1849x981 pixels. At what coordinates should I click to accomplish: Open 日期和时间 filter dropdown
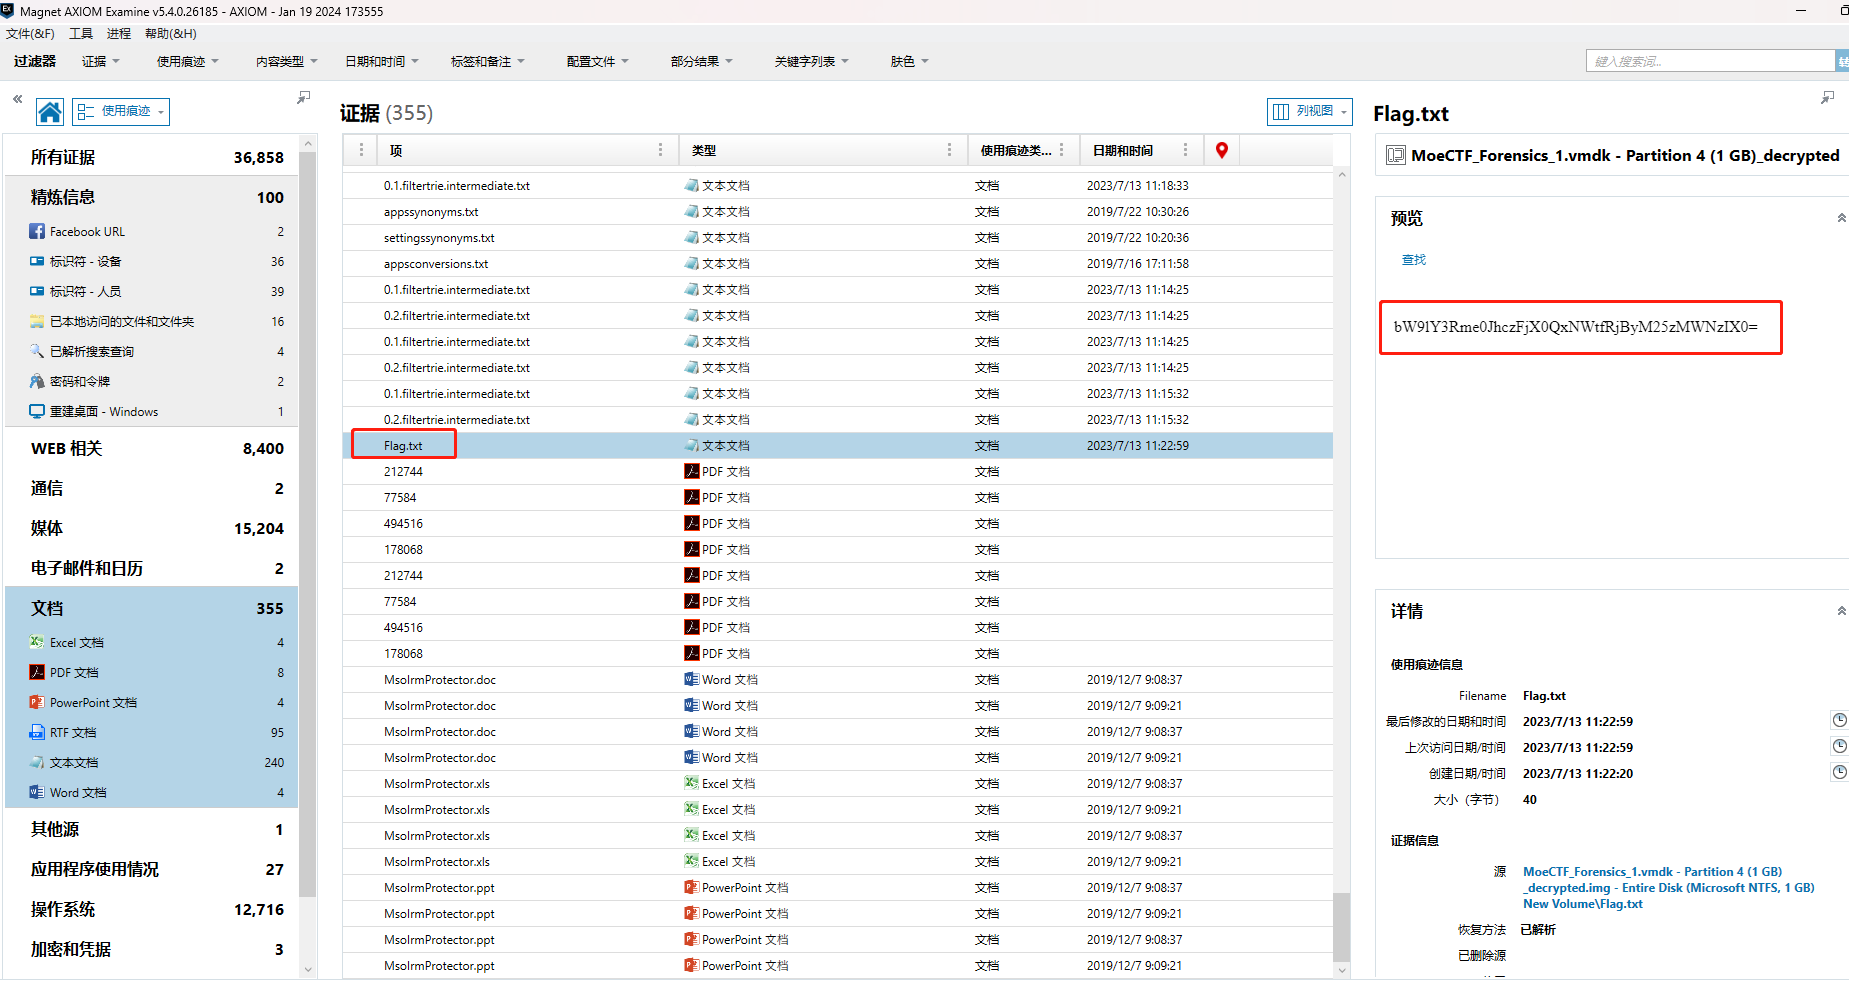pyautogui.click(x=382, y=61)
